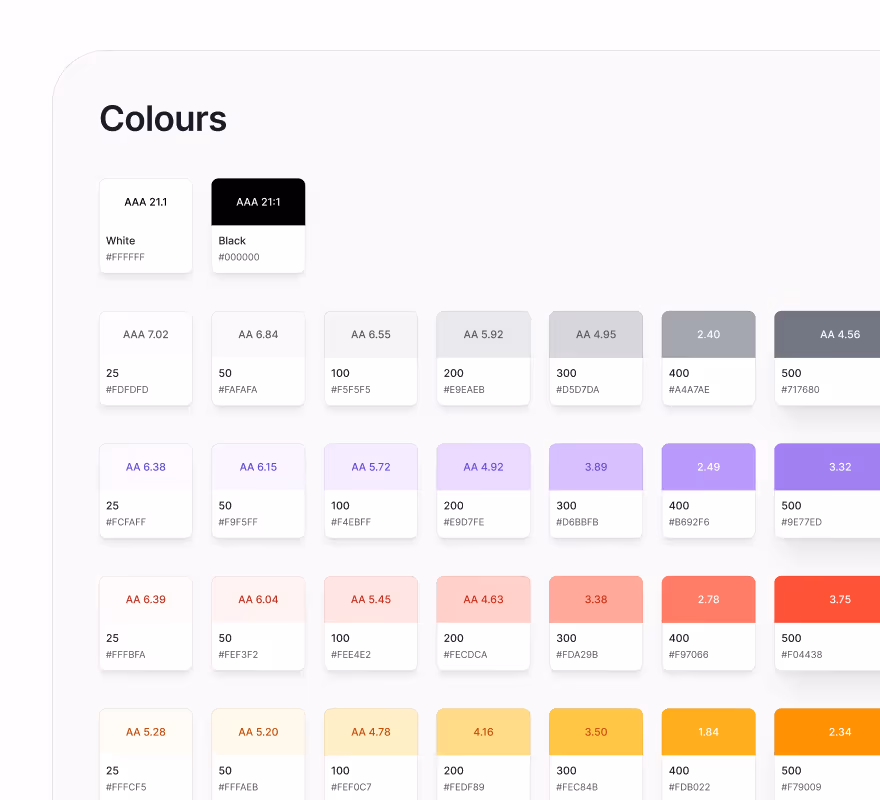This screenshot has width=880, height=800.
Task: Click the #FFFFFF hex code text
Action: [125, 257]
